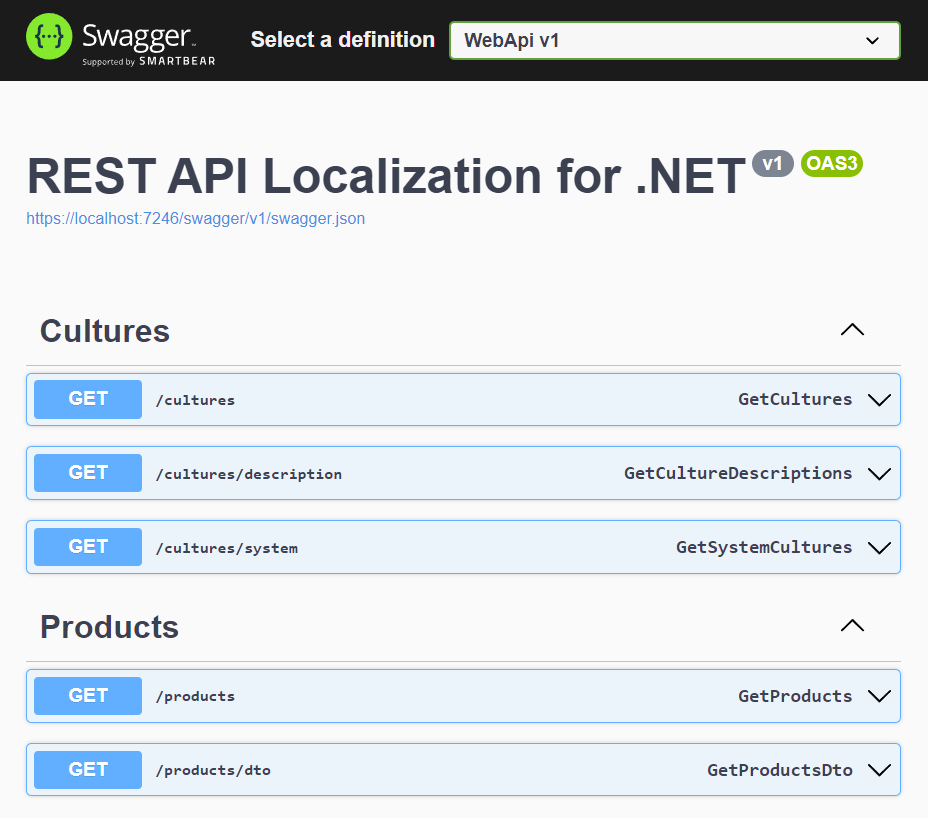Click GET button for /cultures/system
Viewport: 928px width, 818px height.
pyautogui.click(x=88, y=547)
